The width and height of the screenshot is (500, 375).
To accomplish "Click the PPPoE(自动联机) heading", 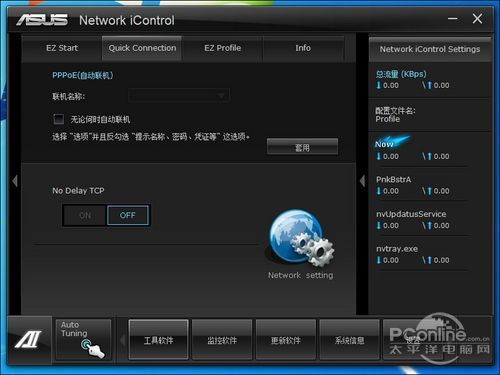I will point(83,75).
